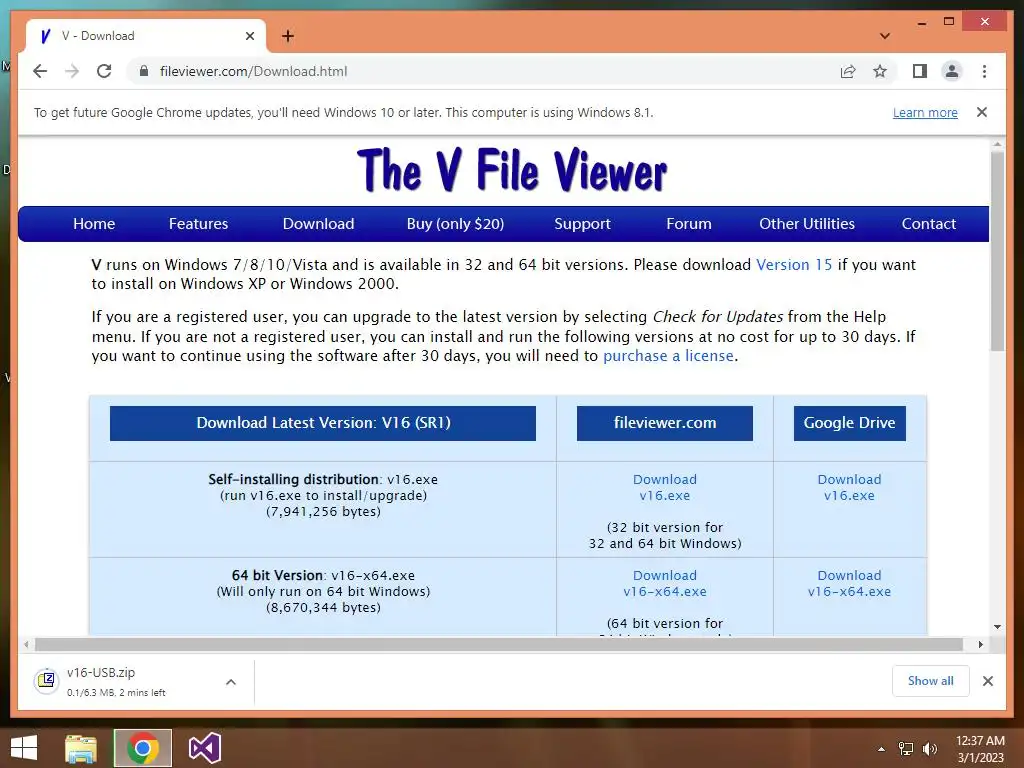Click the volume speaker tray icon
This screenshot has width=1024, height=768.
coord(929,749)
